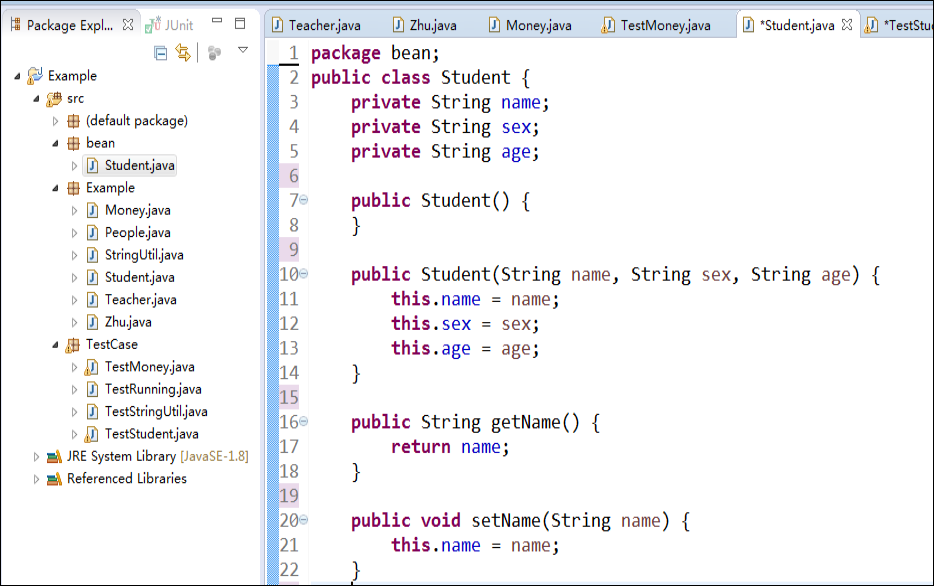Expand TestRunning.java node in tree
Screen dimensions: 934x586
(74, 390)
